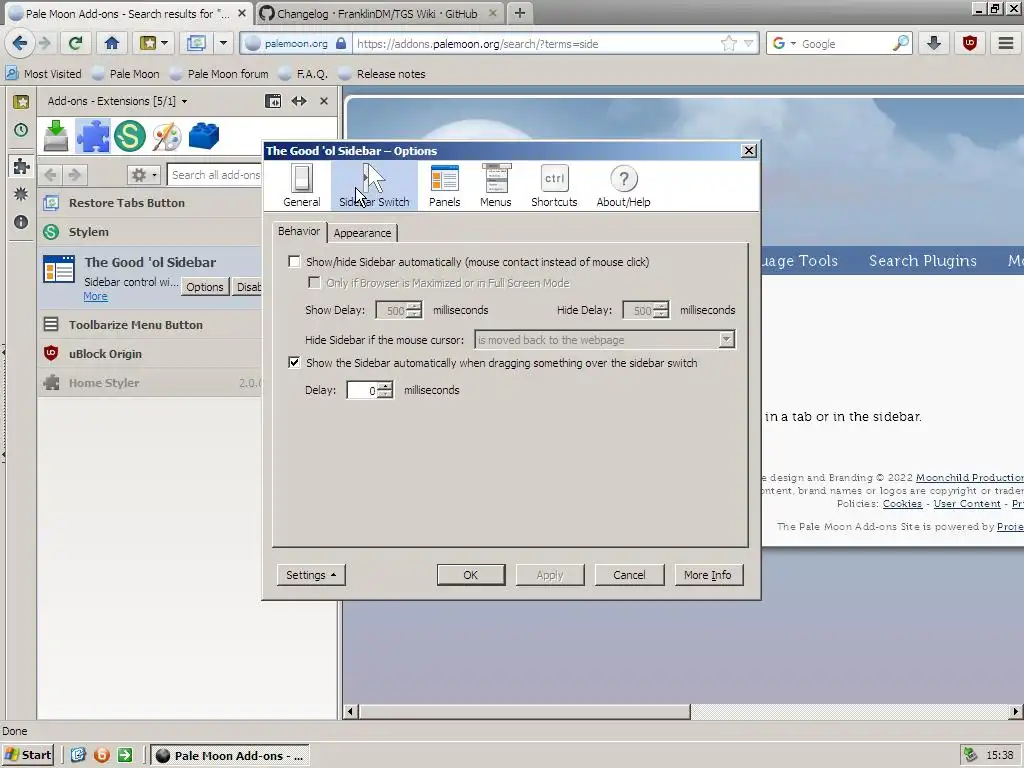This screenshot has height=768, width=1024.
Task: Click the Apply button
Action: coord(550,575)
